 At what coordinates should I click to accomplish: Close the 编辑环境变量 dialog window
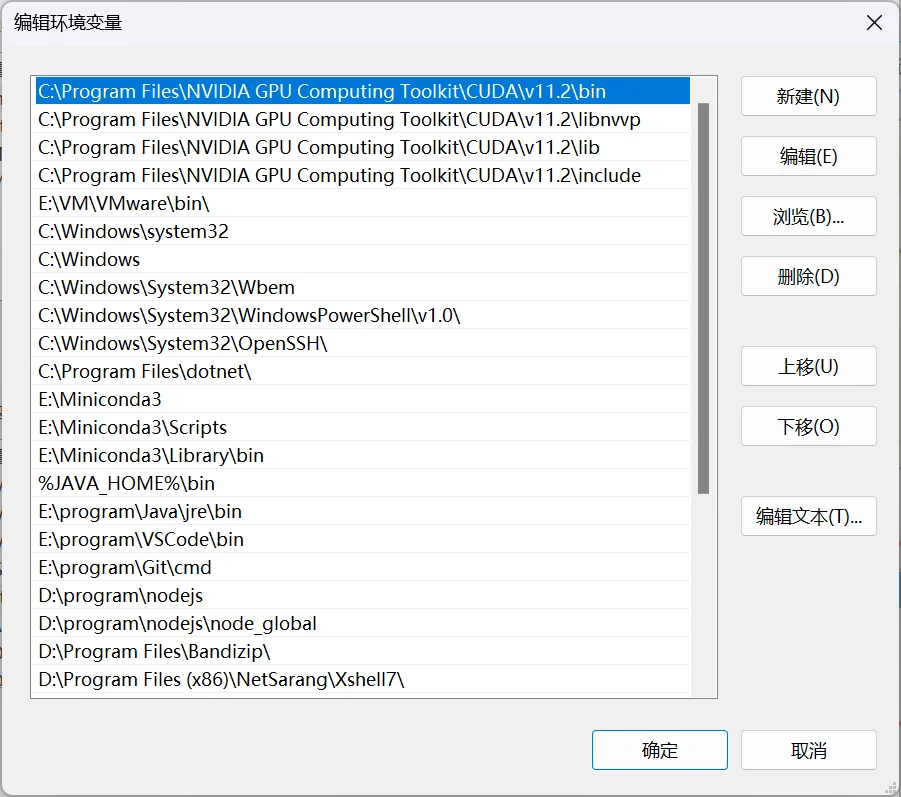coord(874,23)
